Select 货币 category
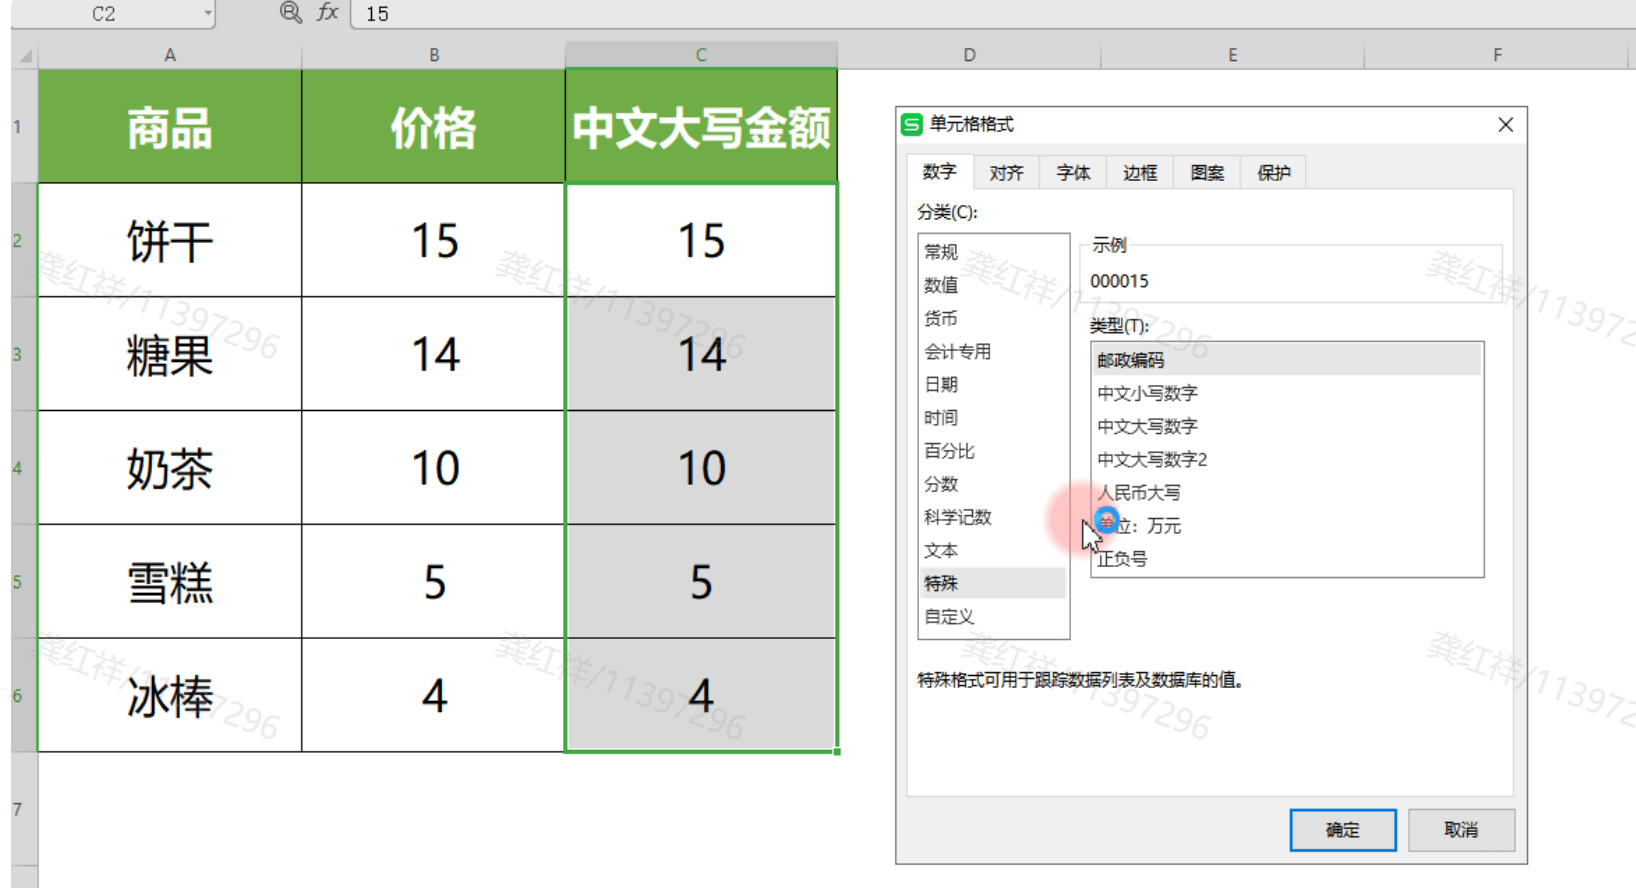The height and width of the screenshot is (888, 1636). 993,318
